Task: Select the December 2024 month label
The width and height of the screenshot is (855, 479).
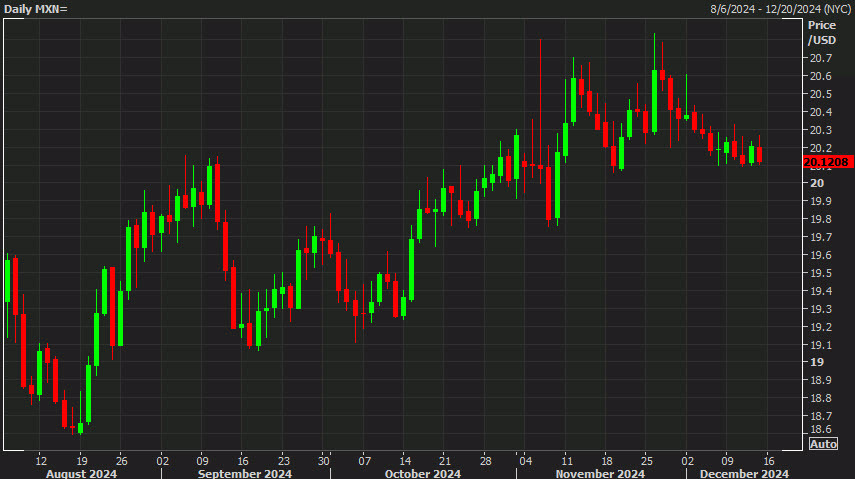Action: 744,473
